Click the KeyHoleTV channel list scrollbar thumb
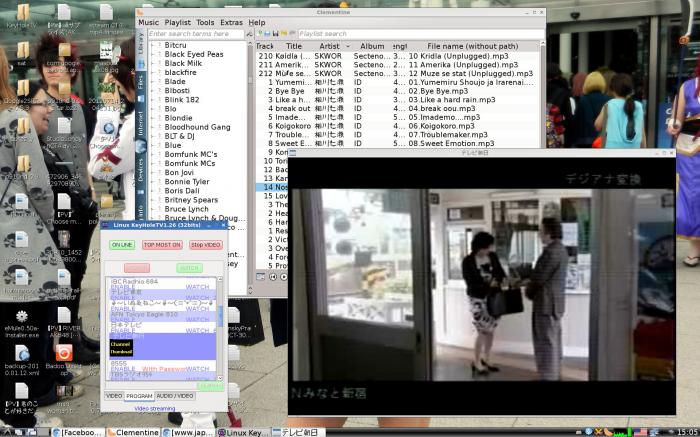The width and height of the screenshot is (700, 437). (220, 316)
